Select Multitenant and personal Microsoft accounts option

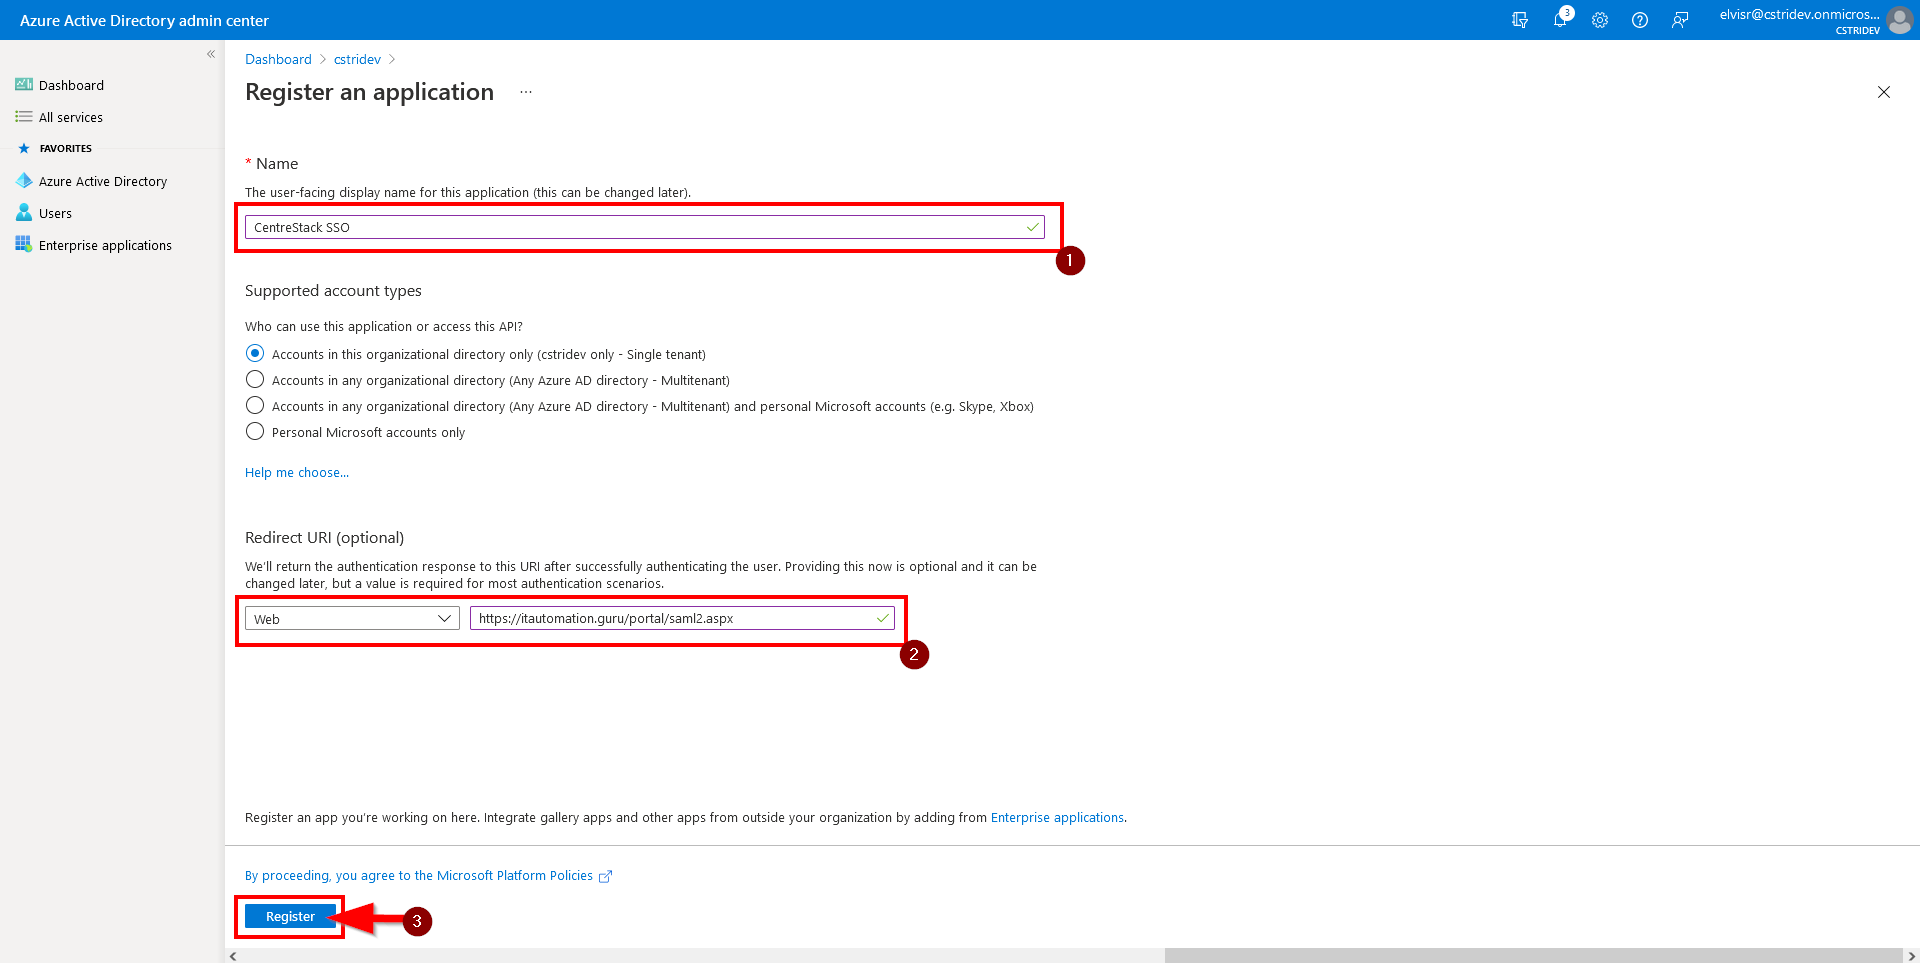pyautogui.click(x=255, y=405)
